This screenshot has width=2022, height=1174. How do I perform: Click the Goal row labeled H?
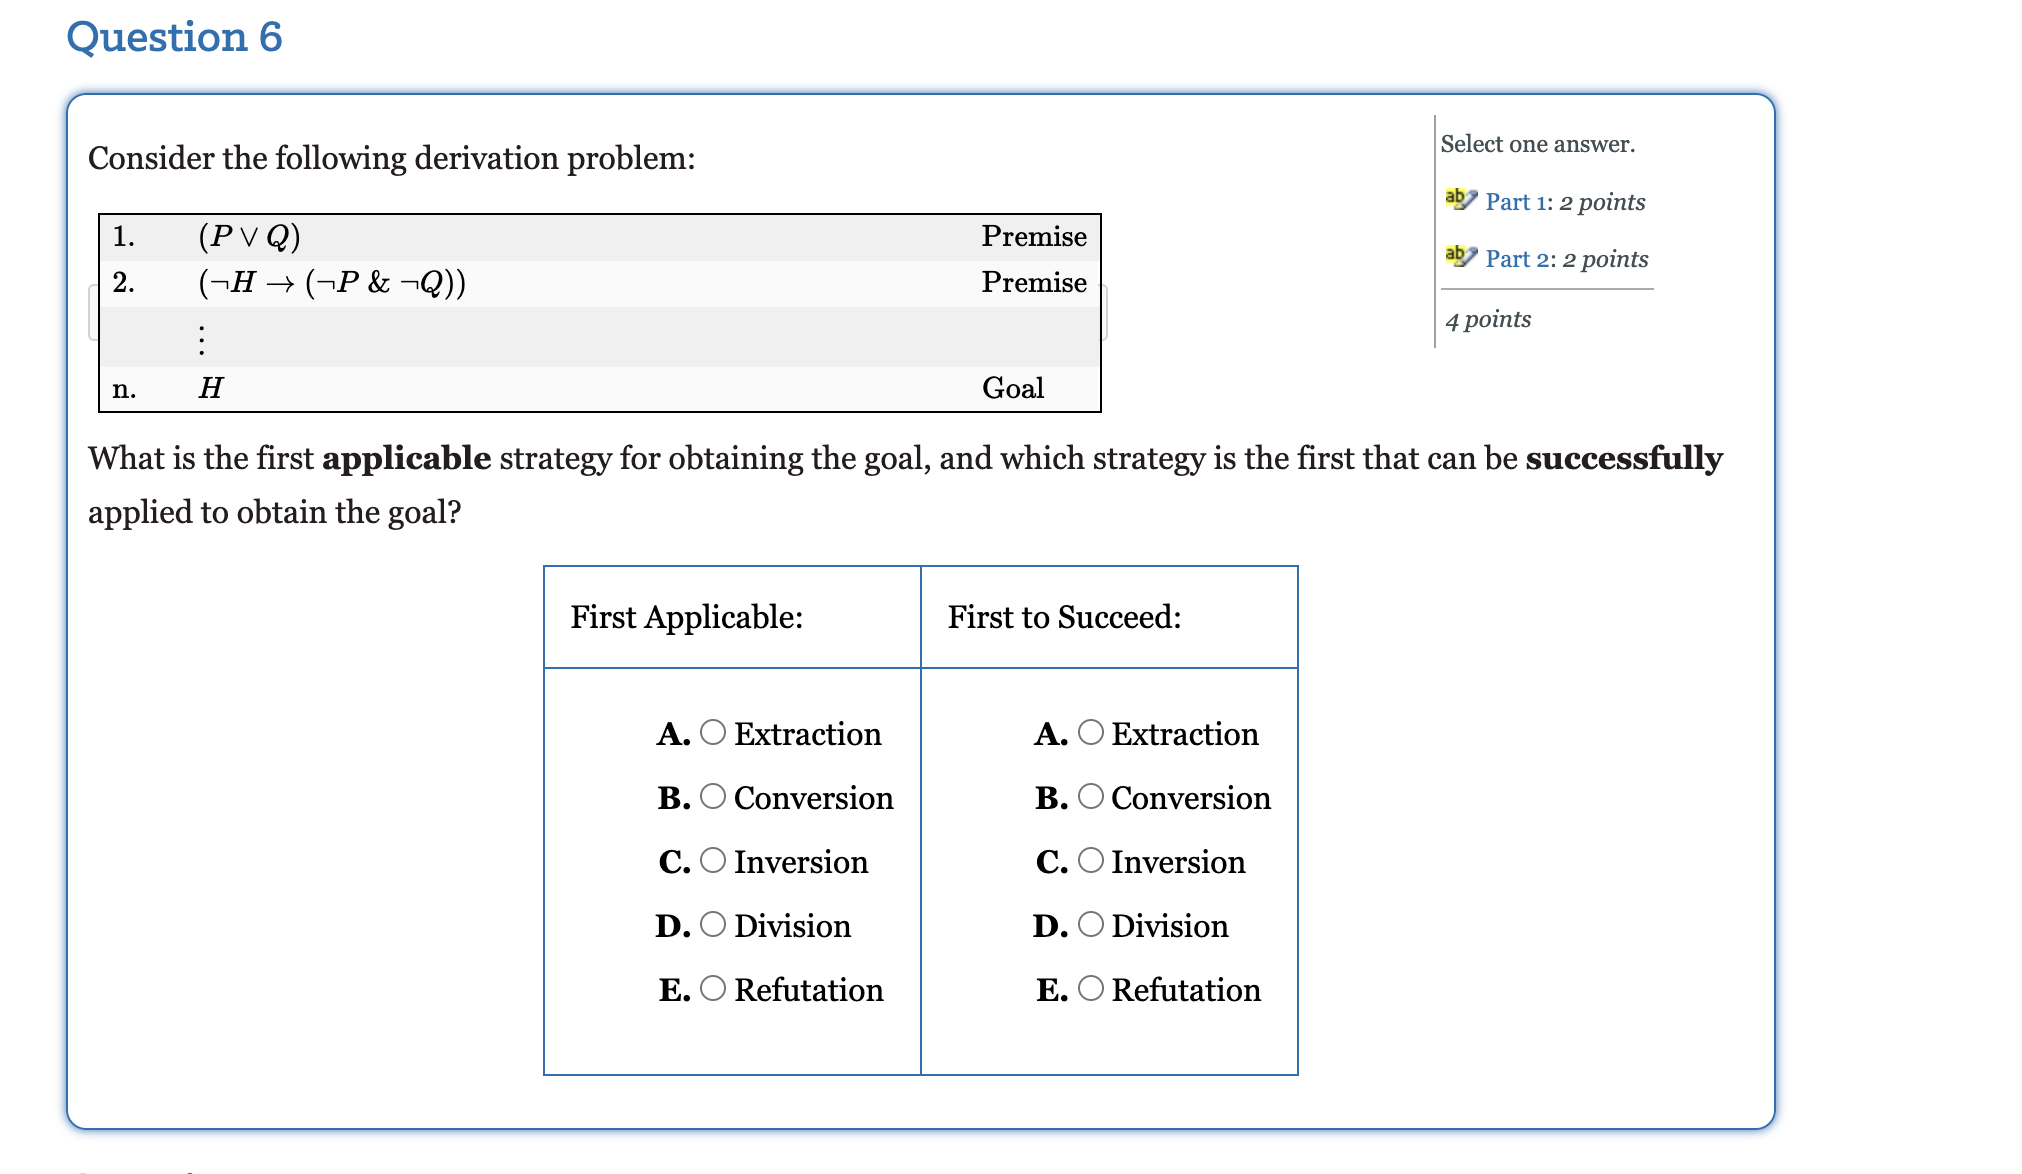point(600,388)
